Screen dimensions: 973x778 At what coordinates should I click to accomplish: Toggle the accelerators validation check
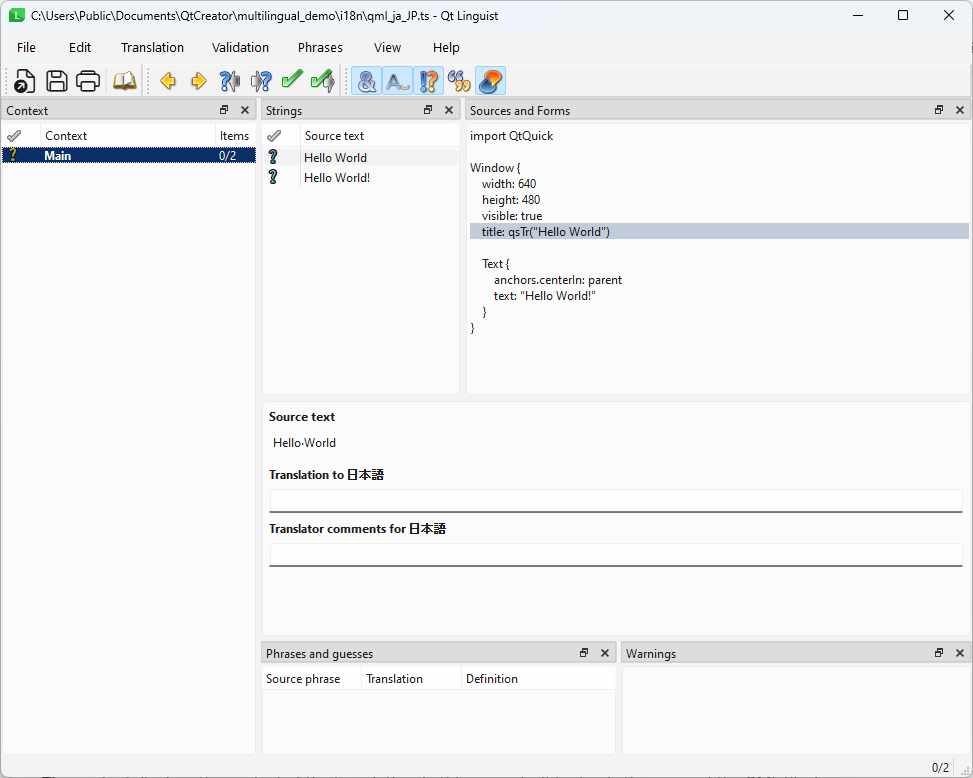[365, 81]
